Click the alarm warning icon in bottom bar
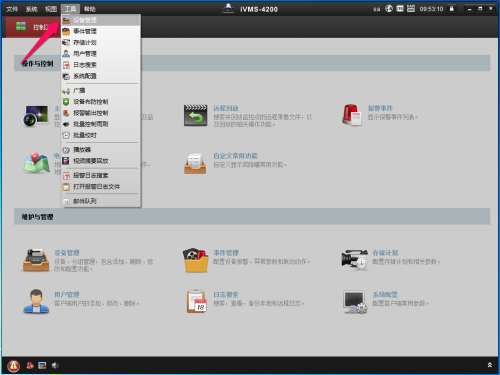The image size is (500, 375). (x=14, y=366)
